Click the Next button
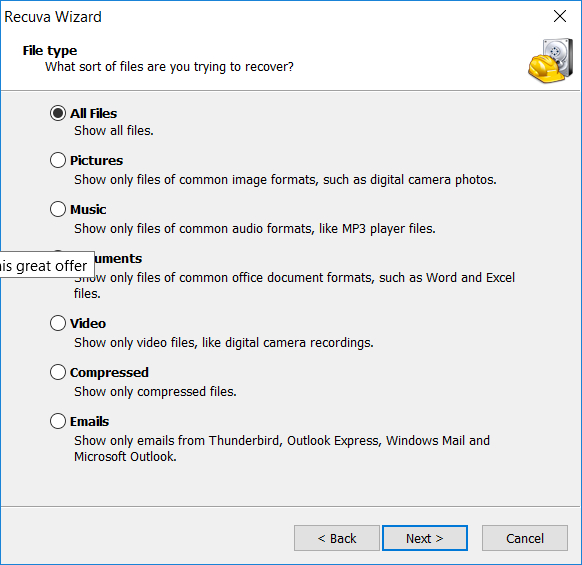The height and width of the screenshot is (565, 582). coord(425,538)
